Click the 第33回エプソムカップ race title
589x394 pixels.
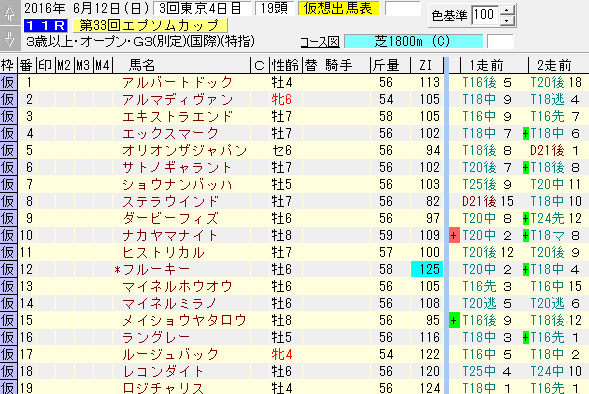coord(149,26)
